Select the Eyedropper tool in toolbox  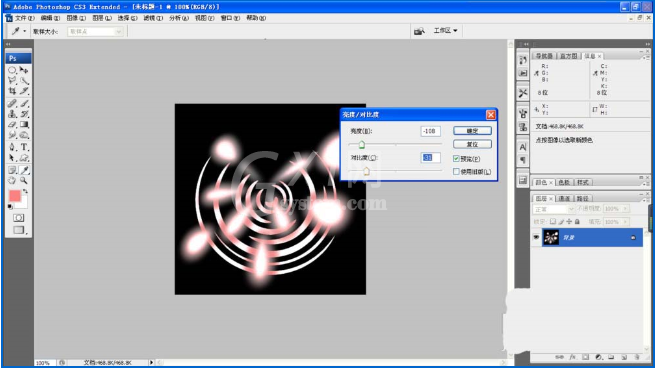click(x=24, y=170)
